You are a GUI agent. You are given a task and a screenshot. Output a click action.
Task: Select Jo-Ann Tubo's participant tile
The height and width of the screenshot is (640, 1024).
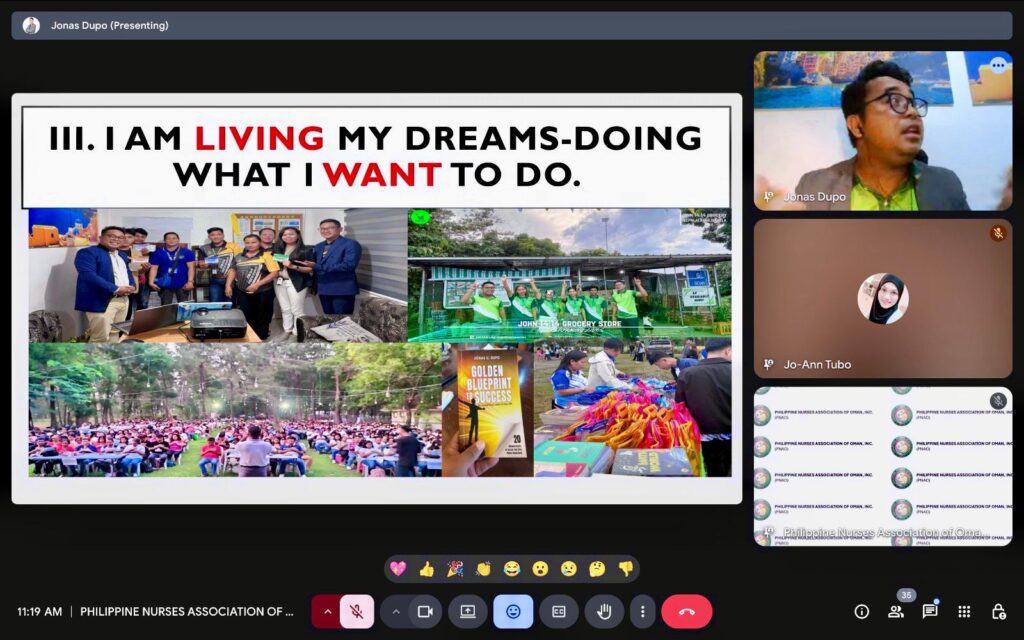click(883, 298)
